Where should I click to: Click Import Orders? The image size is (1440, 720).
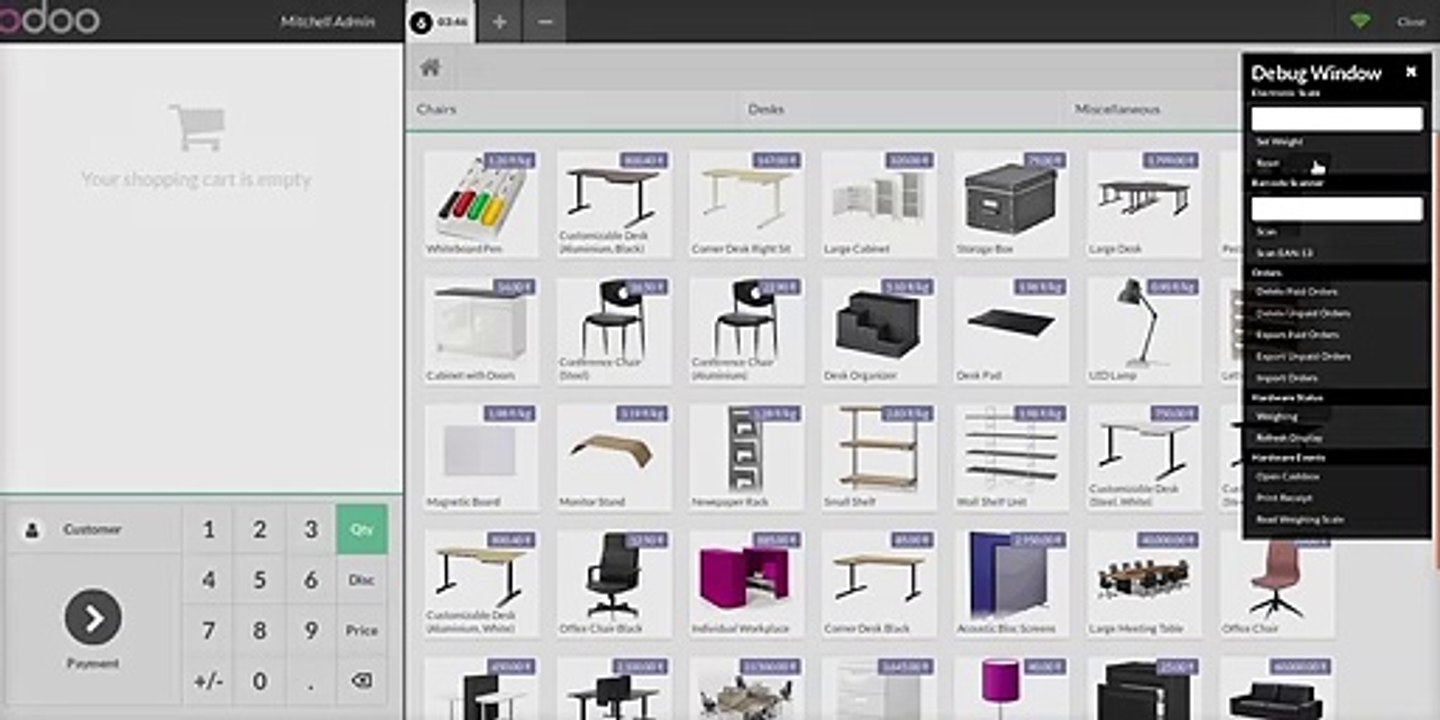(1287, 378)
